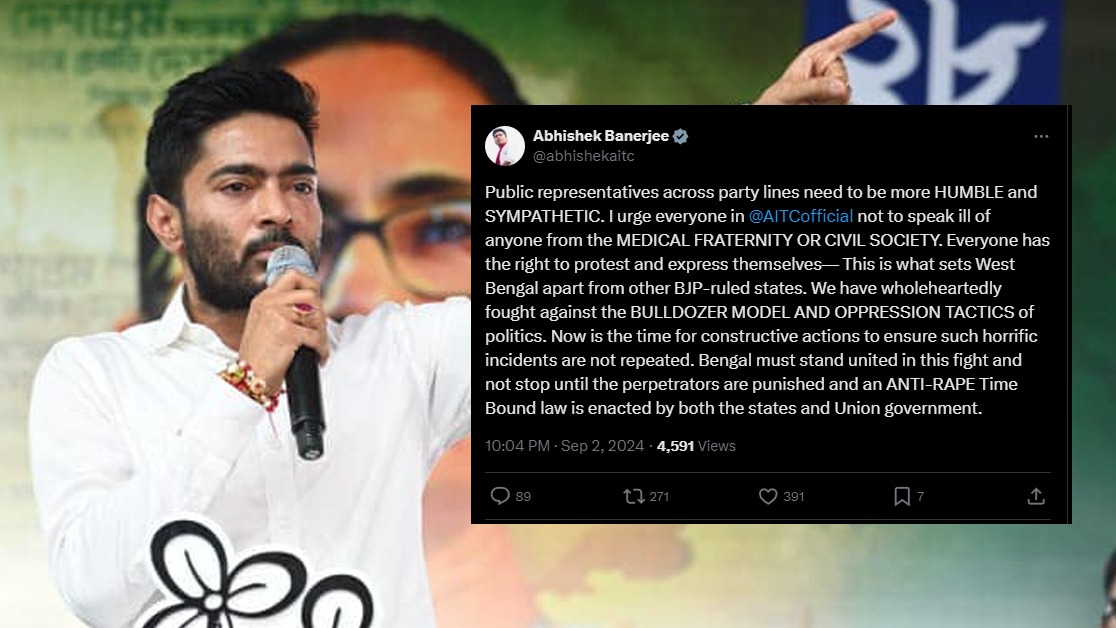Click the 10:04 PM timestamp
Screen dimensions: 1116x628
[517, 446]
